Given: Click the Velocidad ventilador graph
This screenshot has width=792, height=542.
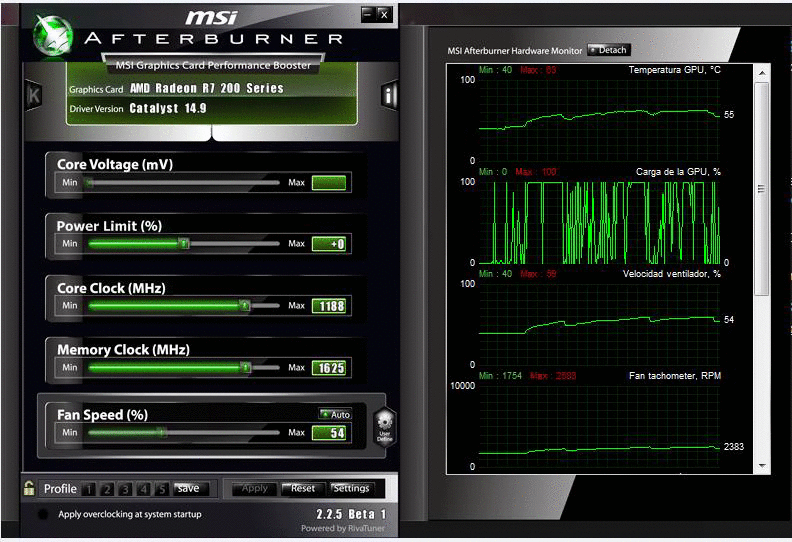Looking at the screenshot, I should point(599,324).
